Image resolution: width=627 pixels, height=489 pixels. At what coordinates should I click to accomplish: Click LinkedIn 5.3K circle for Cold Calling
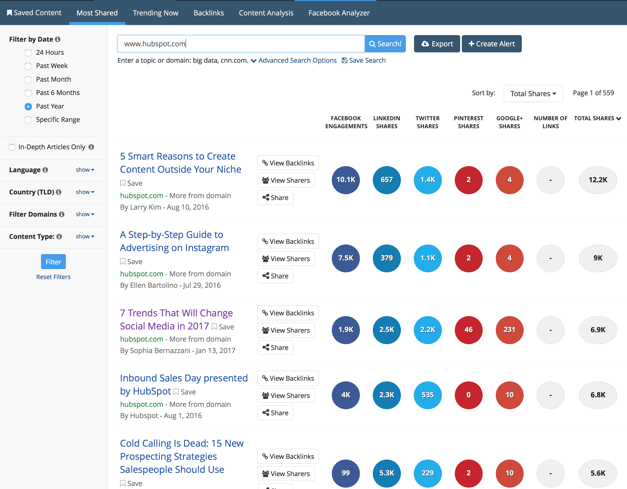pyautogui.click(x=387, y=473)
